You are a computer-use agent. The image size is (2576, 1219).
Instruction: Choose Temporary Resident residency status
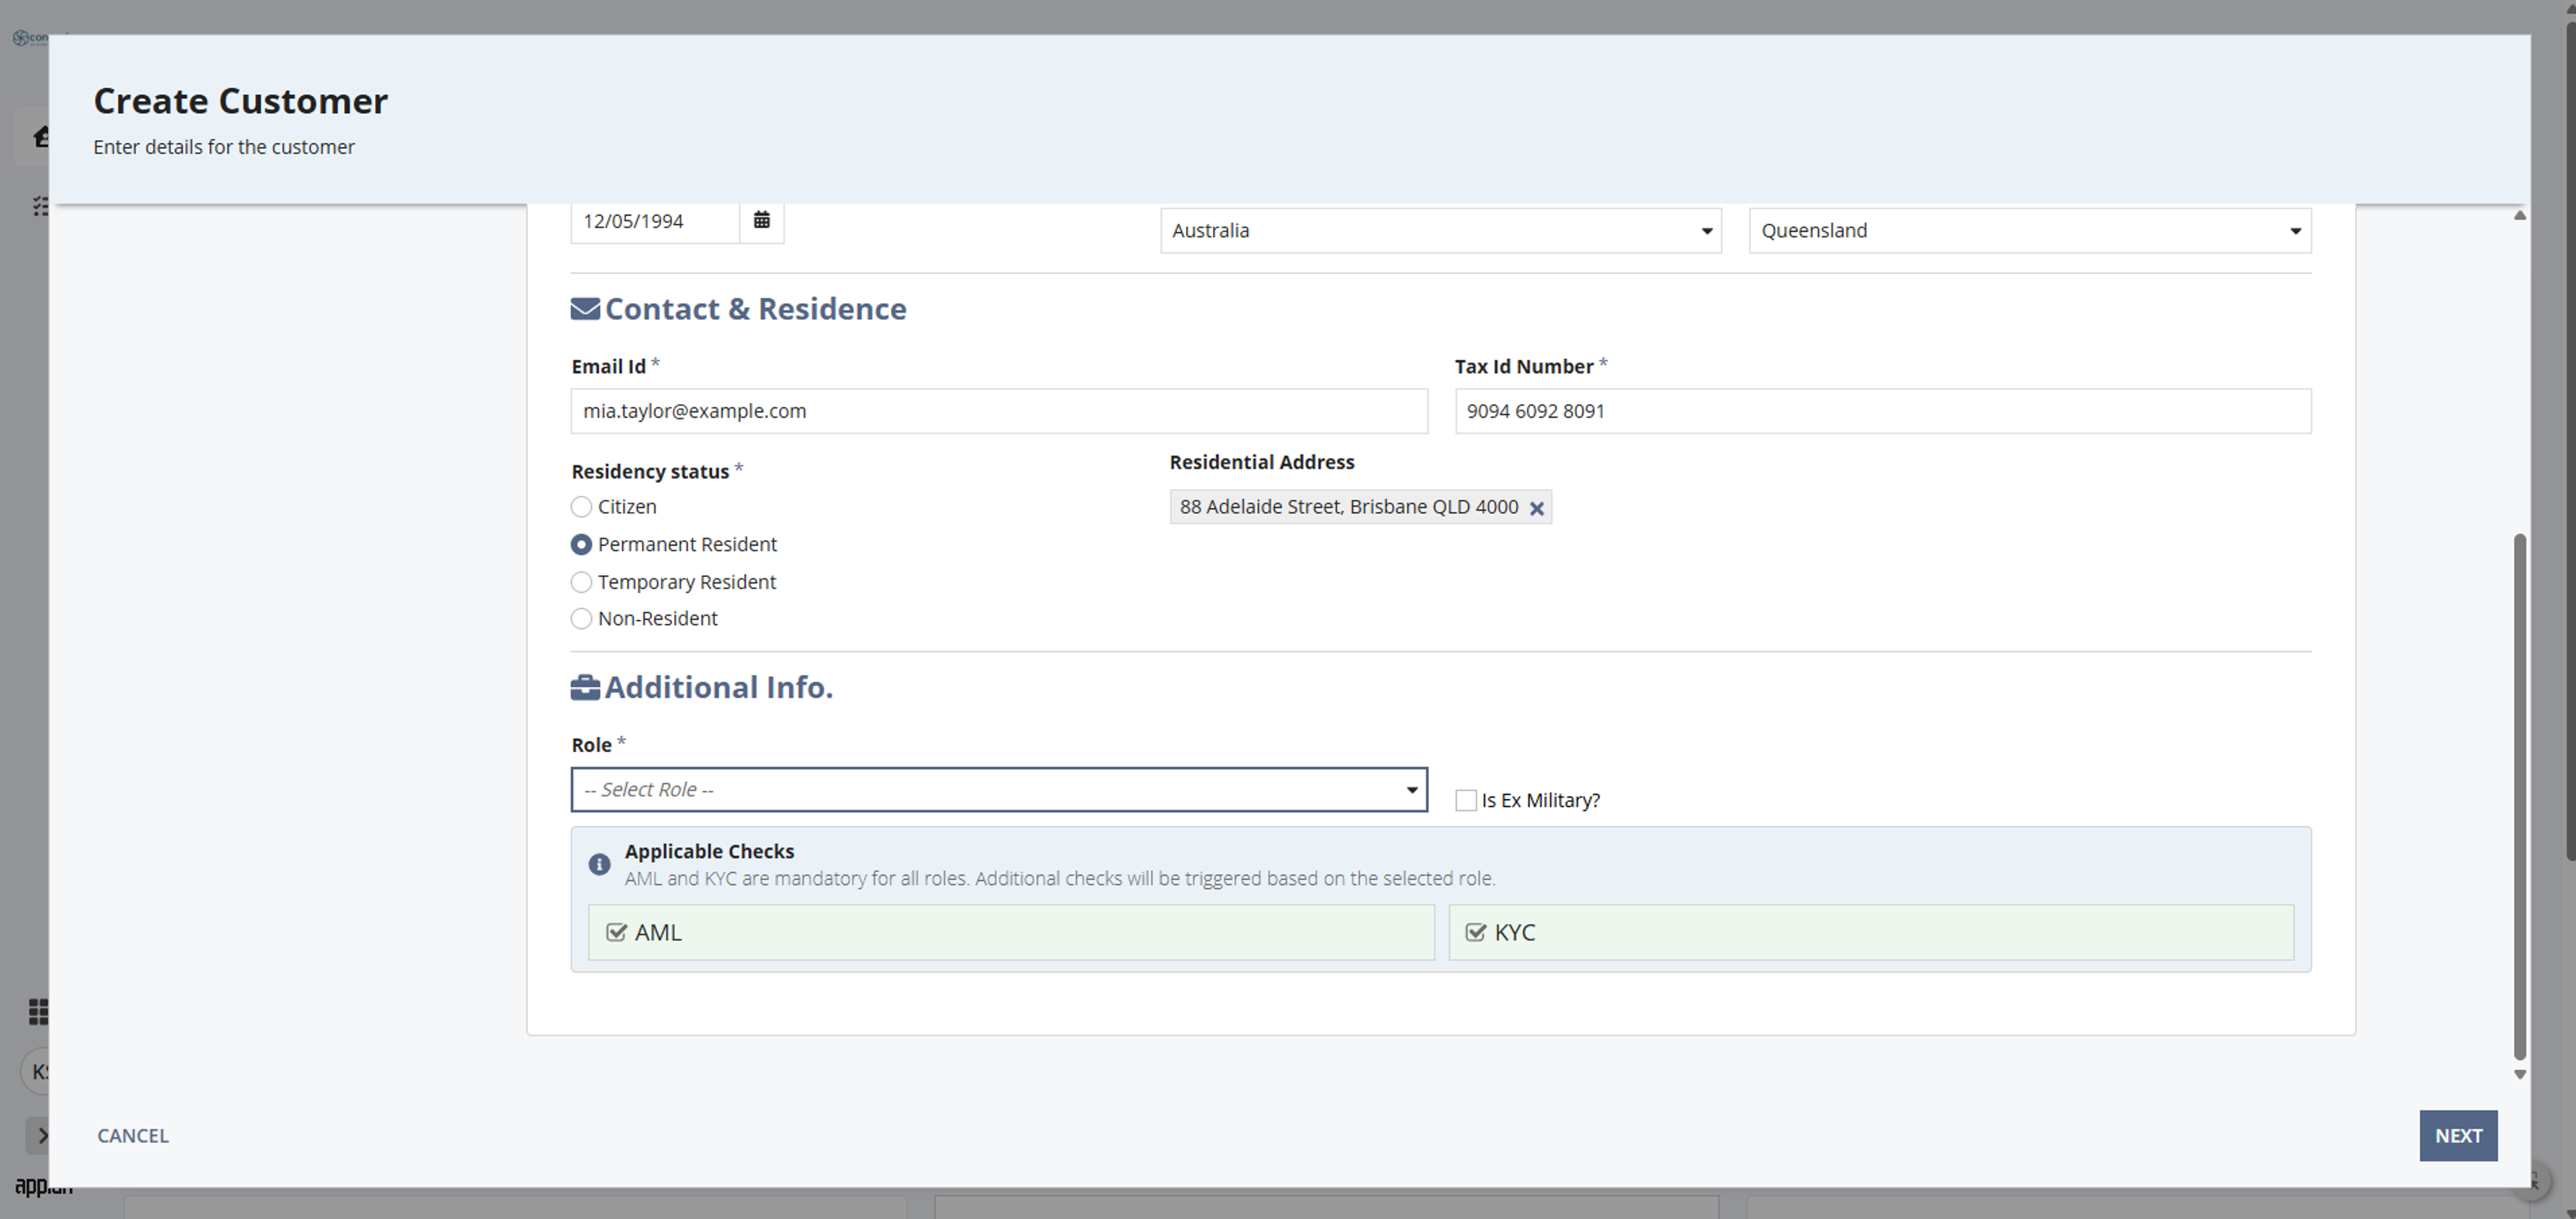click(x=581, y=582)
